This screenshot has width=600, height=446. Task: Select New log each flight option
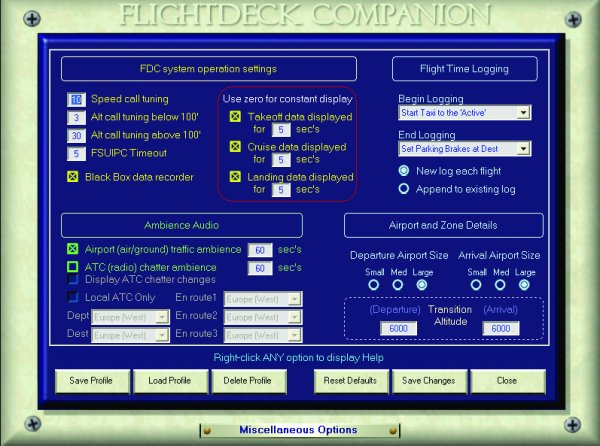coord(404,171)
